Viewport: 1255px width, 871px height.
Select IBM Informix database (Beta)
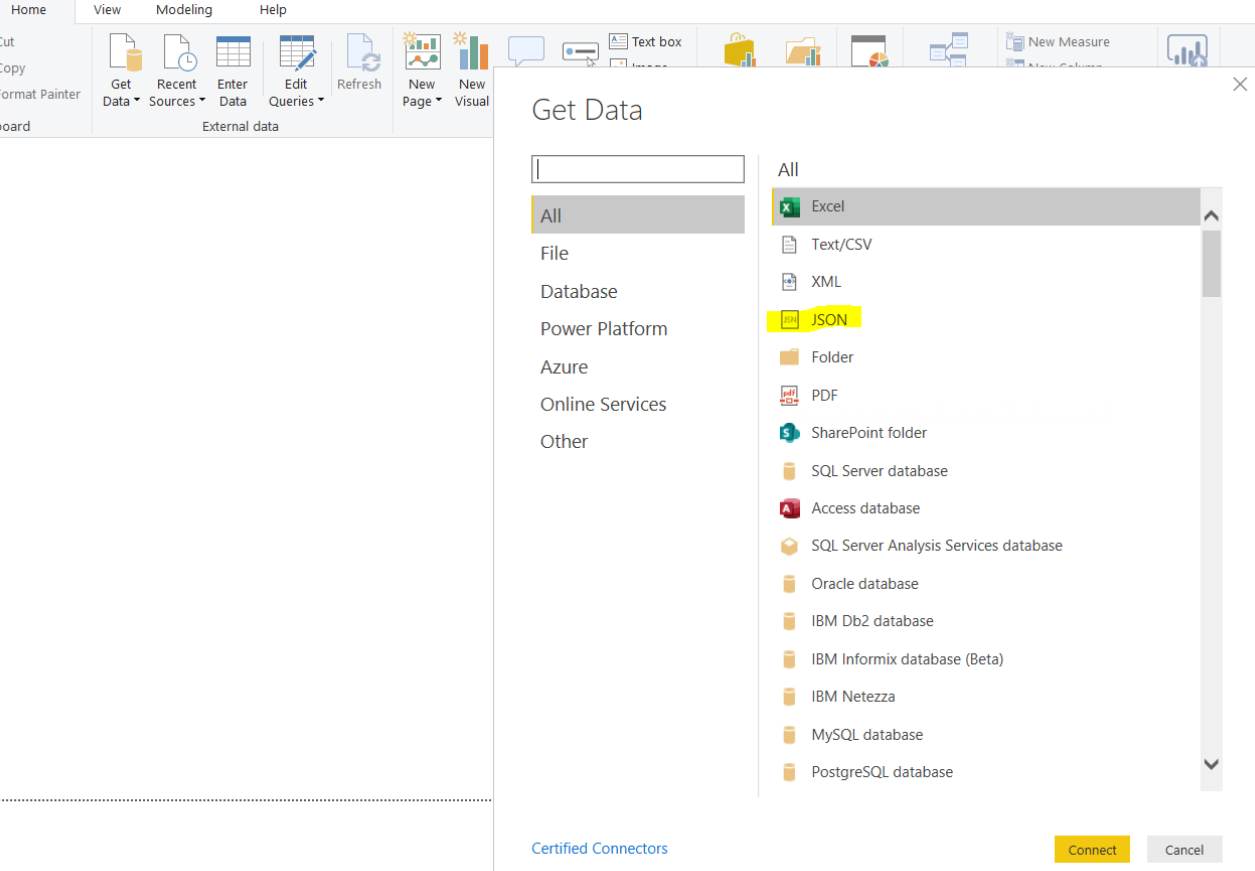(x=985, y=659)
